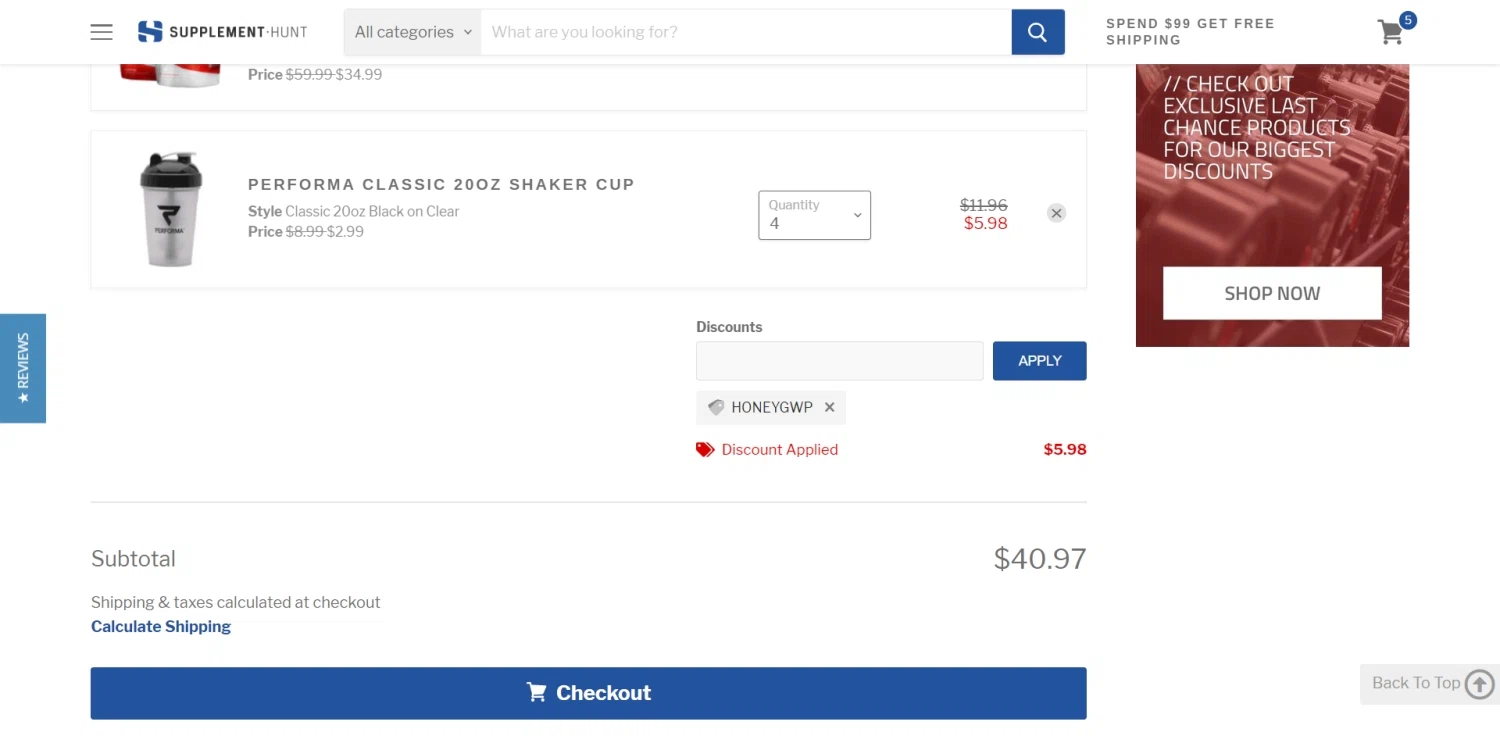Open the Quantity dropdown for shaker cup
This screenshot has height=736, width=1500.
(814, 215)
